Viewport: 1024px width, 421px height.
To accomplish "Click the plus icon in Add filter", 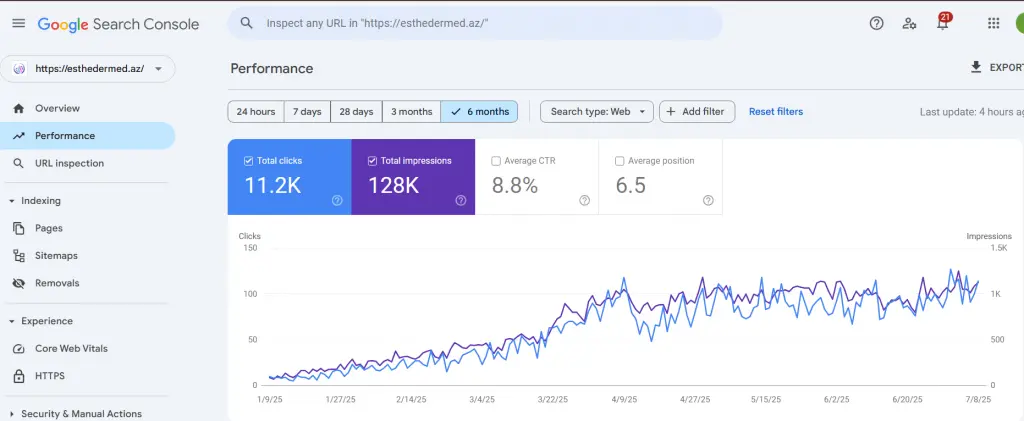I will pyautogui.click(x=671, y=112).
